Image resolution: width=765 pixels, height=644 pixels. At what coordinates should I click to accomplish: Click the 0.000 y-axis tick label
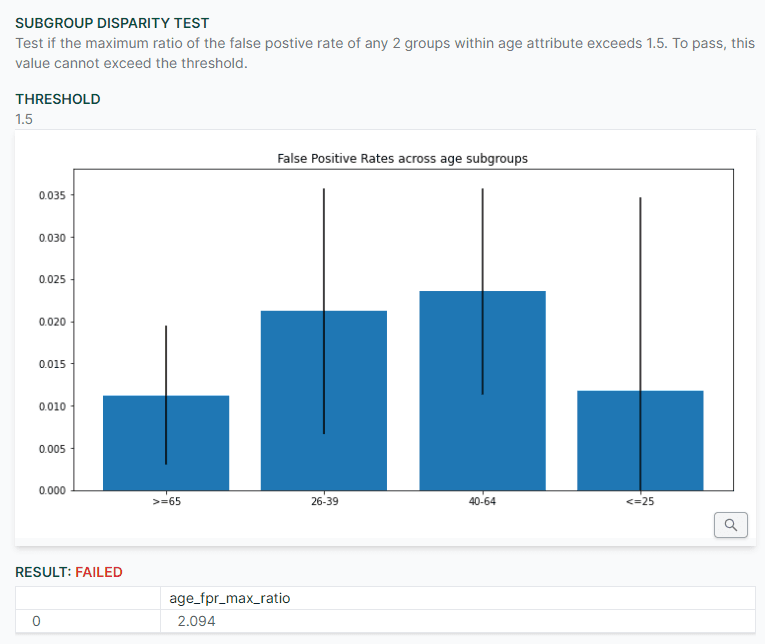click(x=52, y=490)
